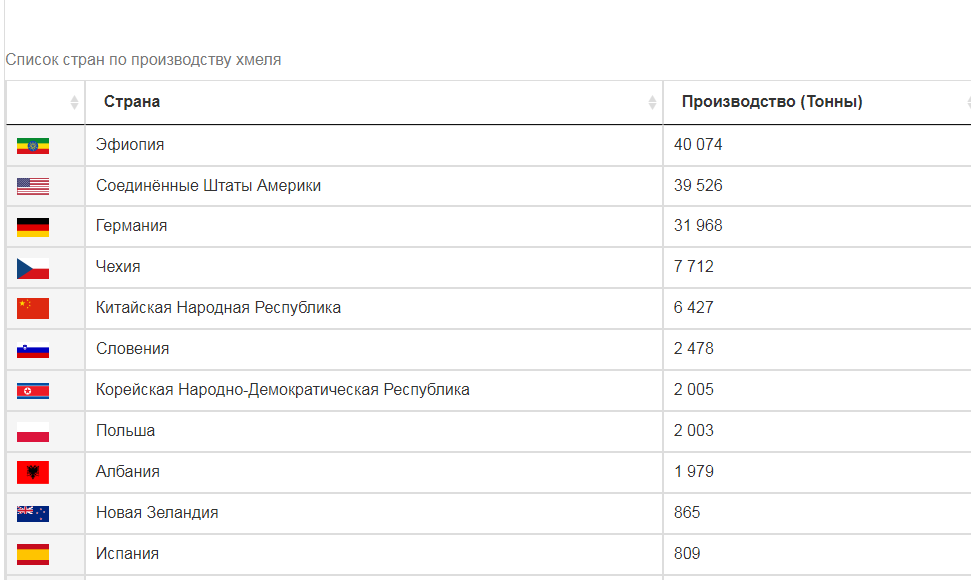Click the Germany flag icon
The width and height of the screenshot is (971, 580).
click(33, 227)
